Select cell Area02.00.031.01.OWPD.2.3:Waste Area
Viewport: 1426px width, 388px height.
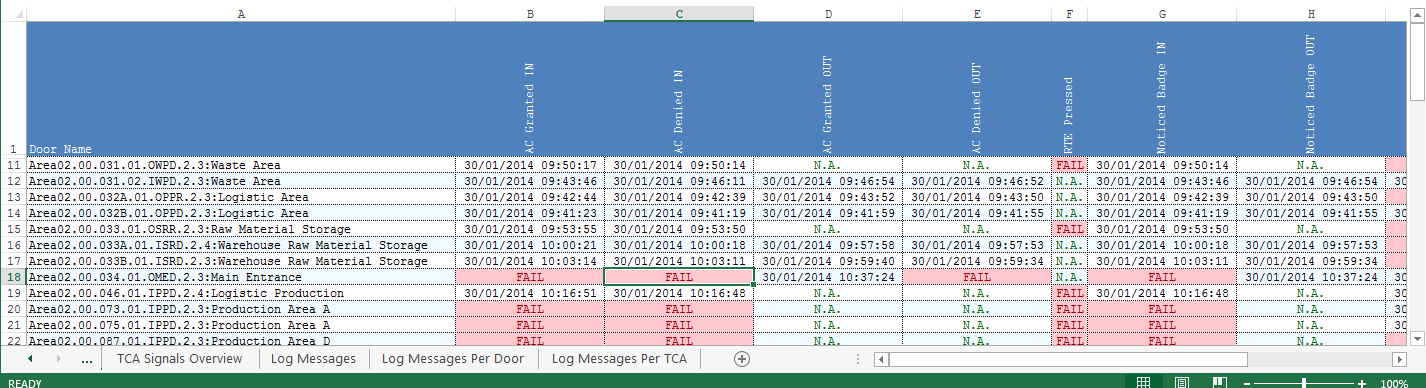point(241,165)
